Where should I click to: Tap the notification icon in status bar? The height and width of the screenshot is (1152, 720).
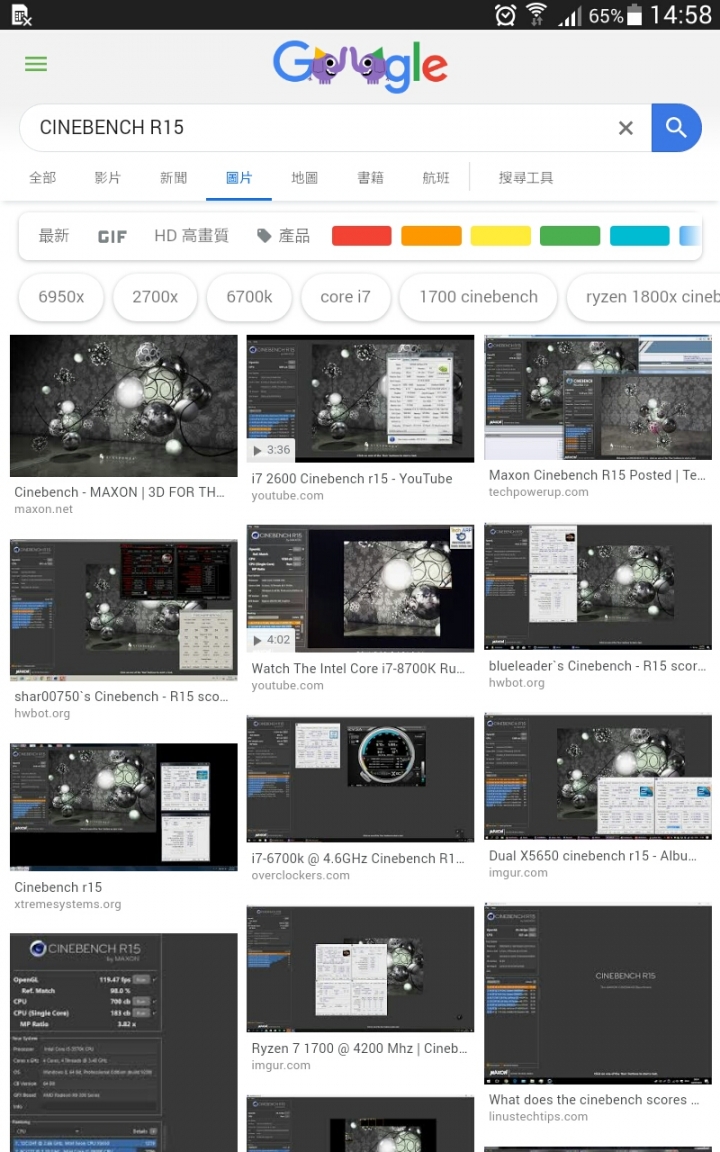21,15
